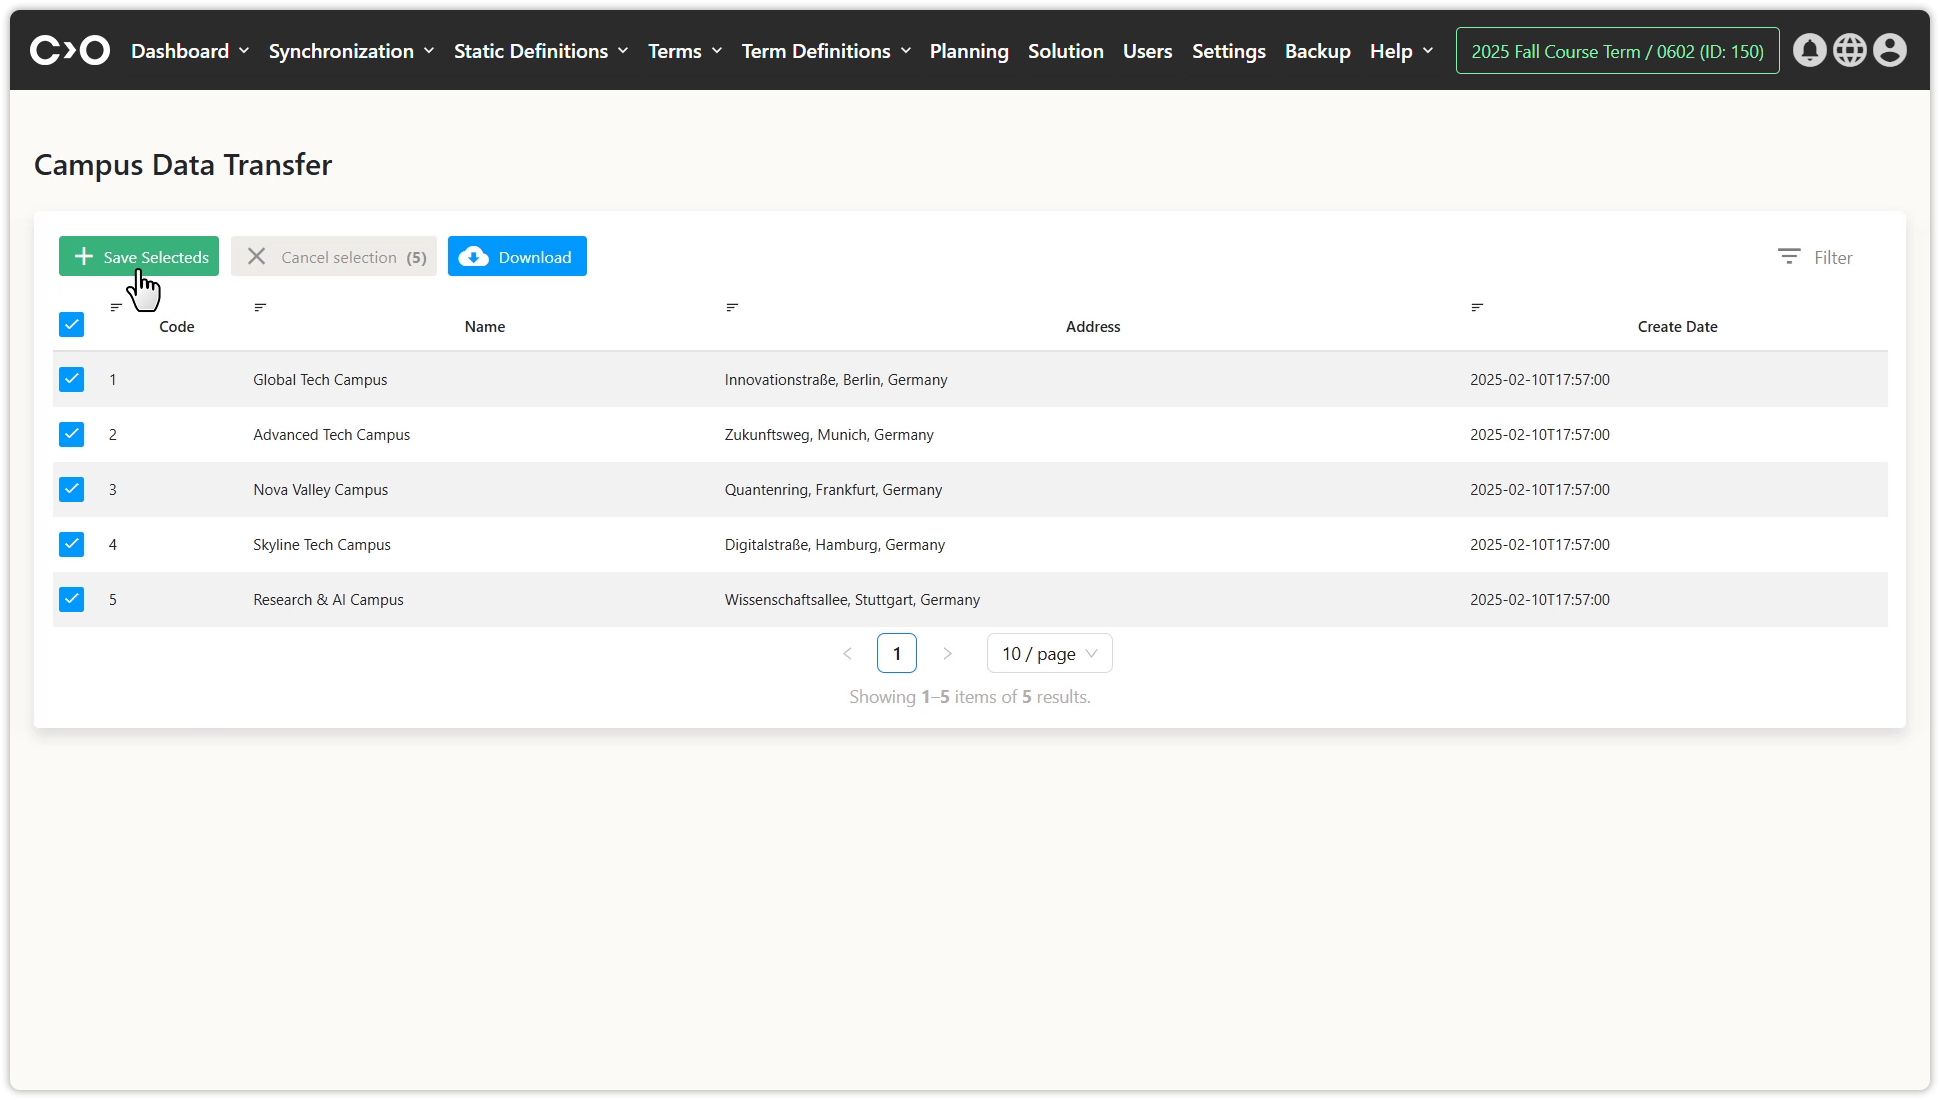Open the Planning menu item
The height and width of the screenshot is (1100, 1940).
[x=968, y=51]
